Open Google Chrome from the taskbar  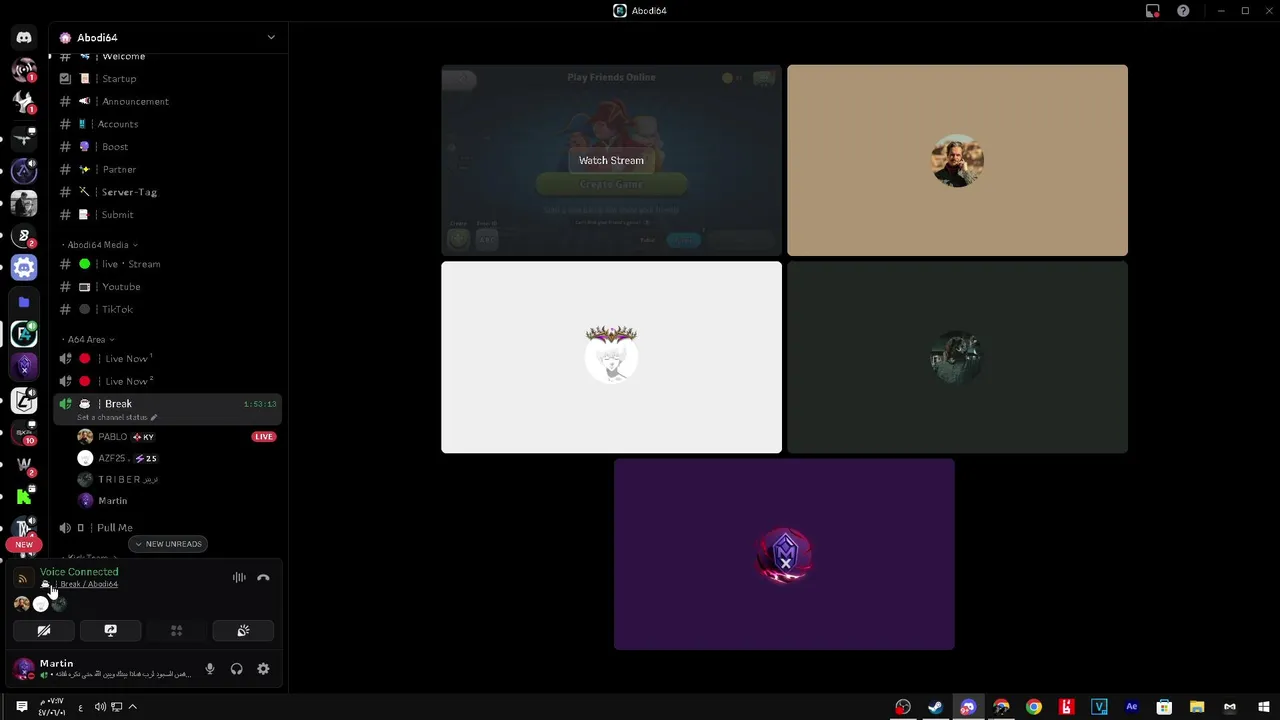tap(1034, 707)
